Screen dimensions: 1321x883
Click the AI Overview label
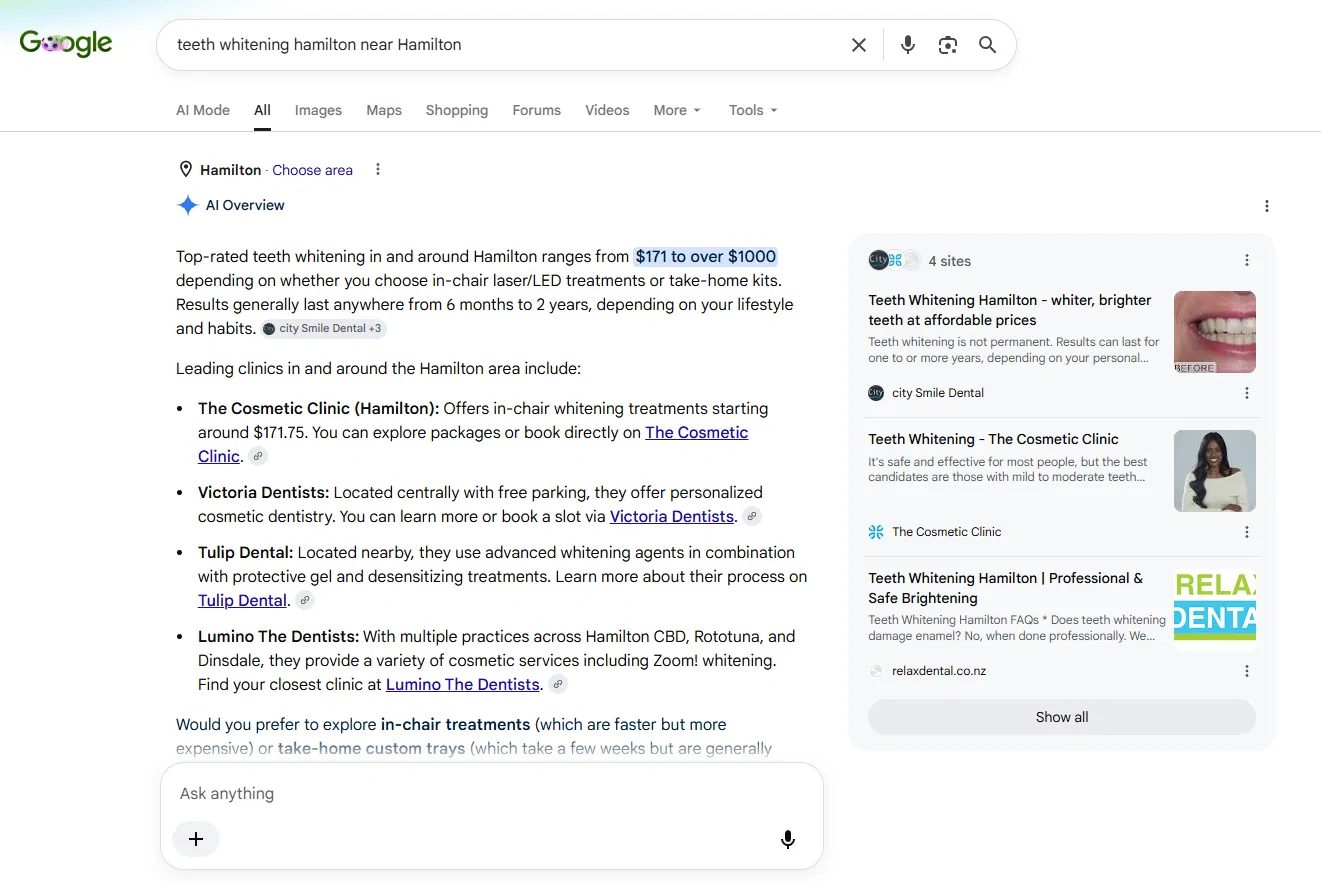[x=245, y=205]
